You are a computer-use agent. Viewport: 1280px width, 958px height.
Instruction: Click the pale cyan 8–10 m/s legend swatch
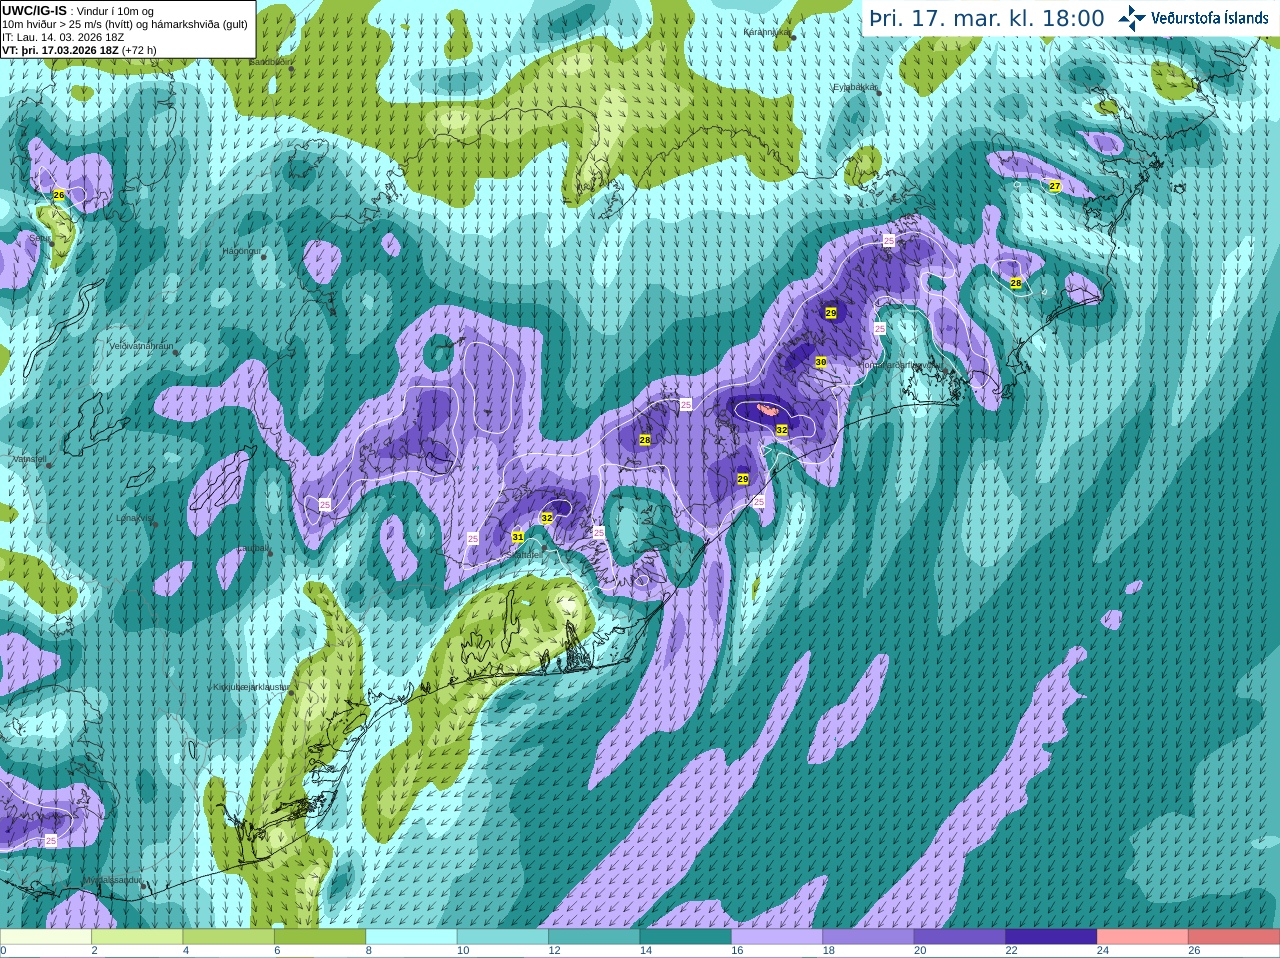point(411,937)
